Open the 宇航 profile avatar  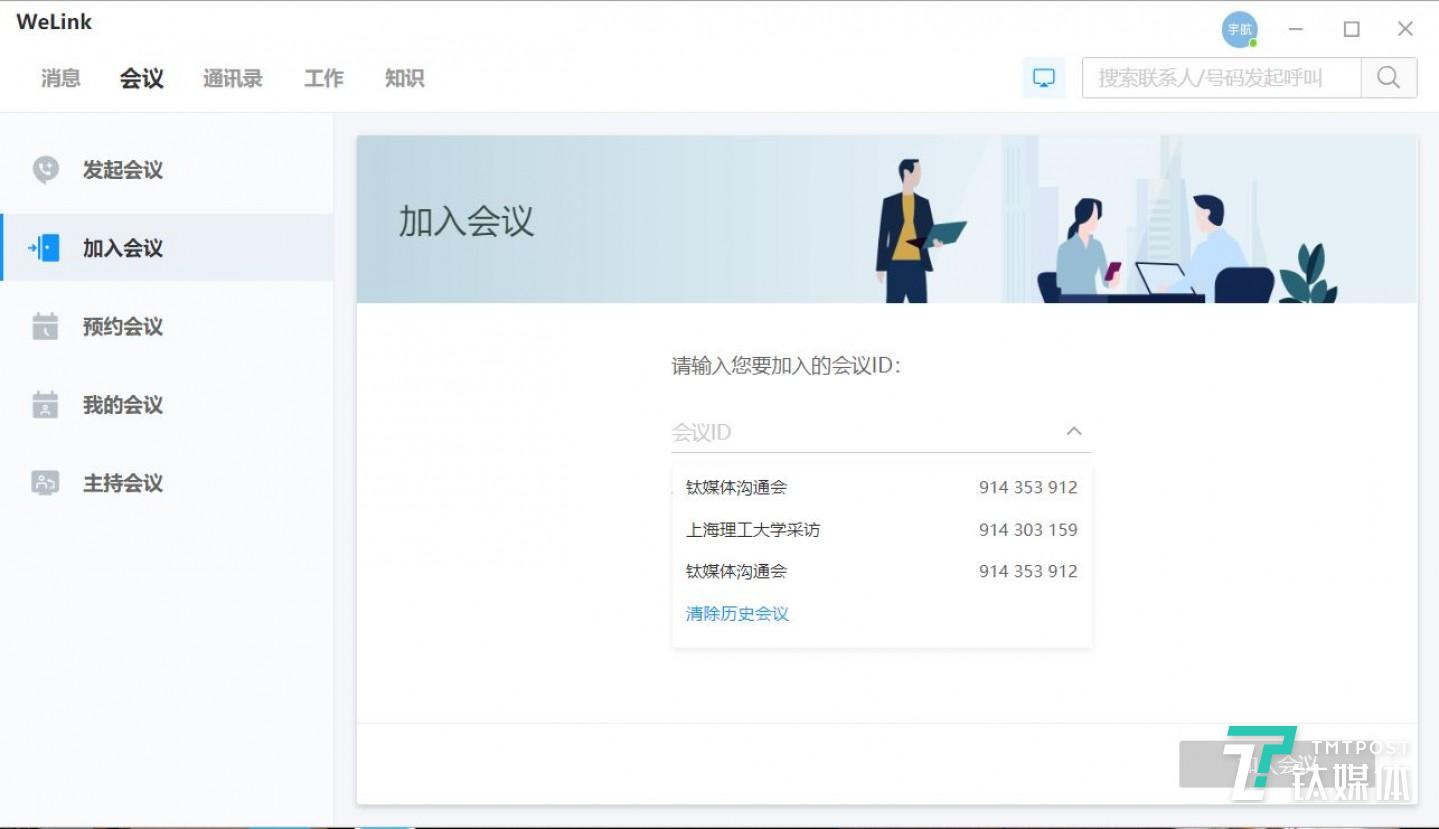click(1239, 29)
